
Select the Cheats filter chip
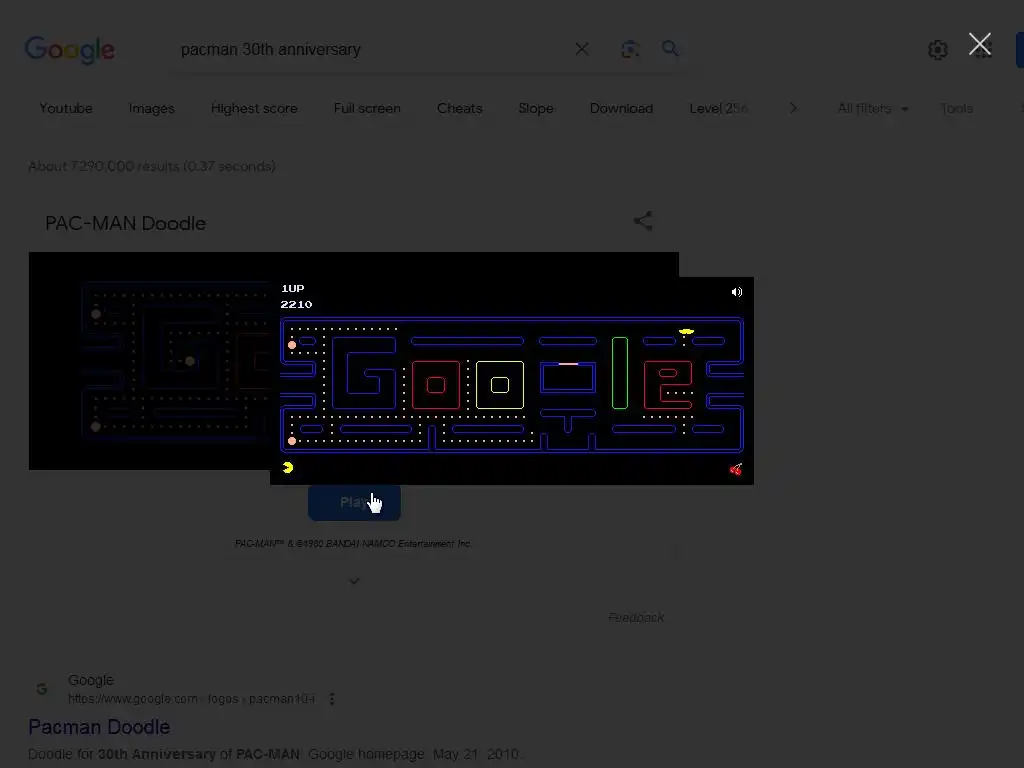[x=460, y=108]
